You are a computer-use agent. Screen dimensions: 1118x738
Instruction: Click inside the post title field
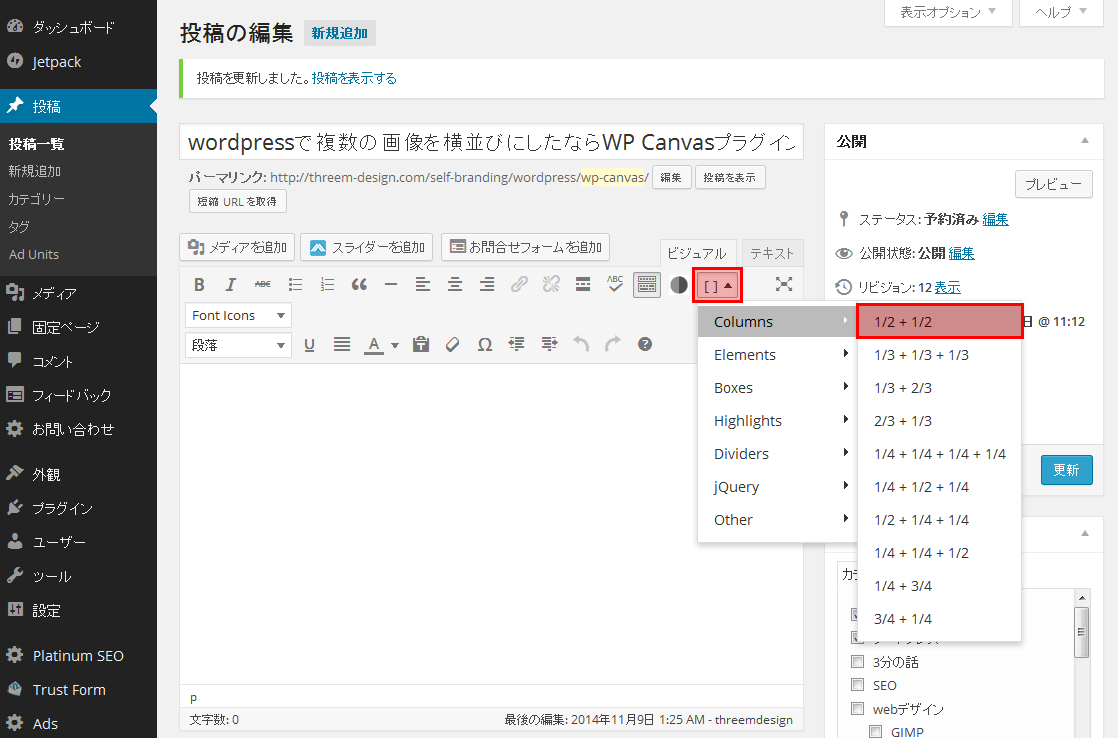pos(491,142)
